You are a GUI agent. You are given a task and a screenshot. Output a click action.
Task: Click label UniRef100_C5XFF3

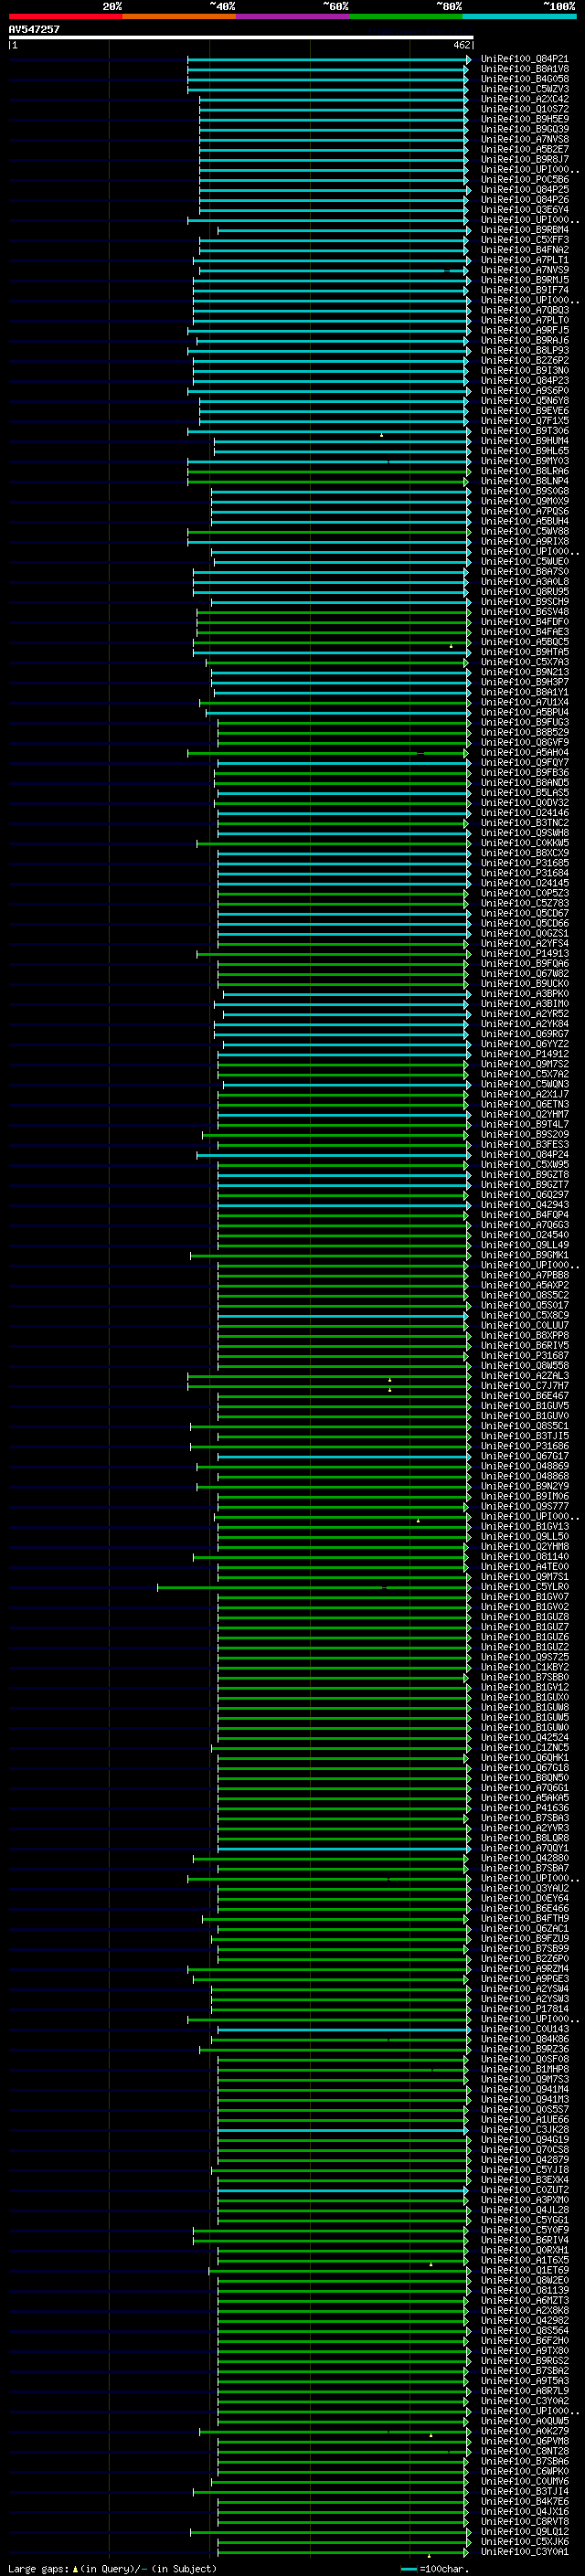[524, 240]
